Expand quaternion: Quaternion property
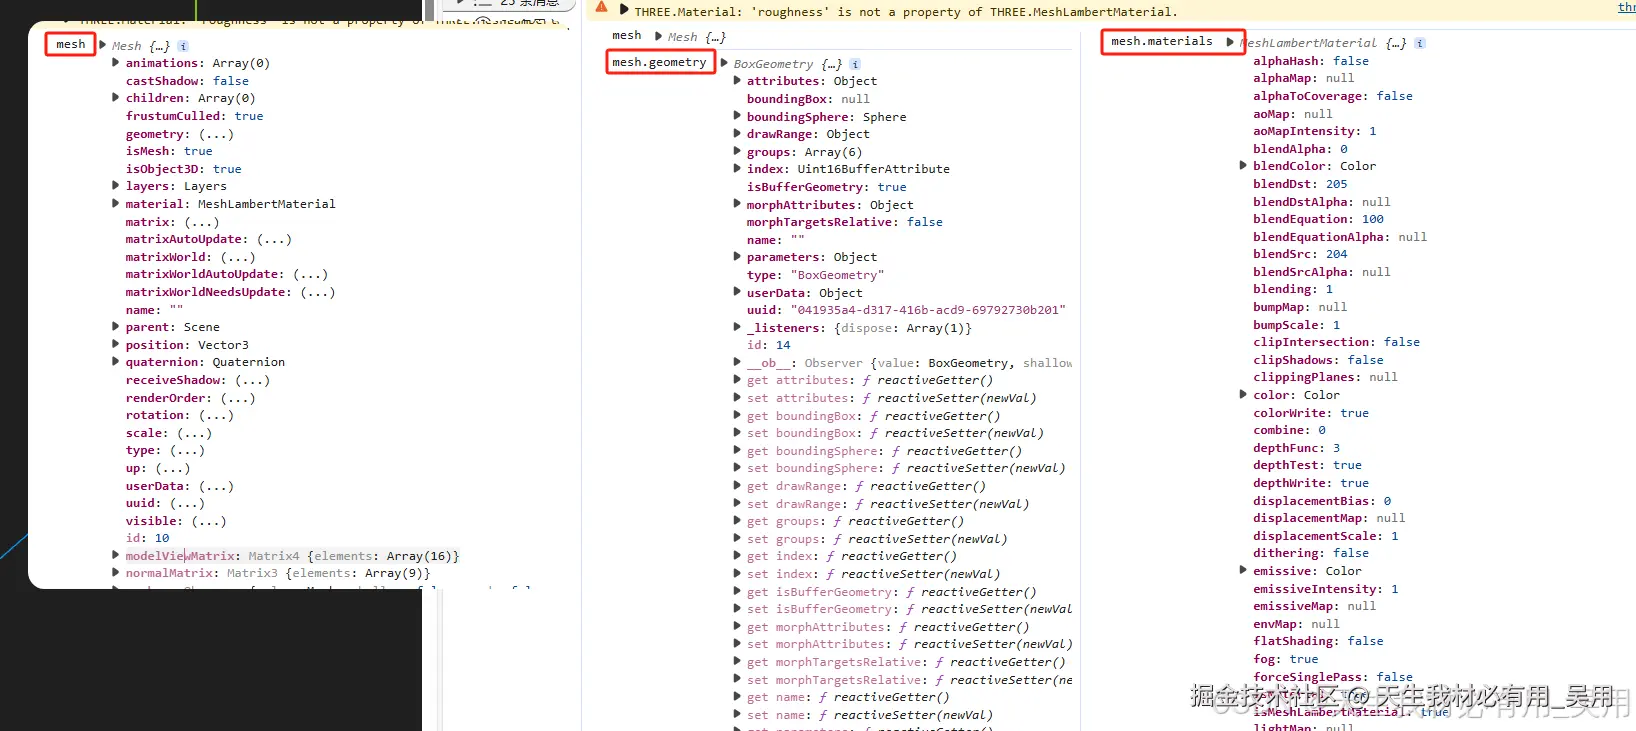The image size is (1636, 731). click(116, 362)
